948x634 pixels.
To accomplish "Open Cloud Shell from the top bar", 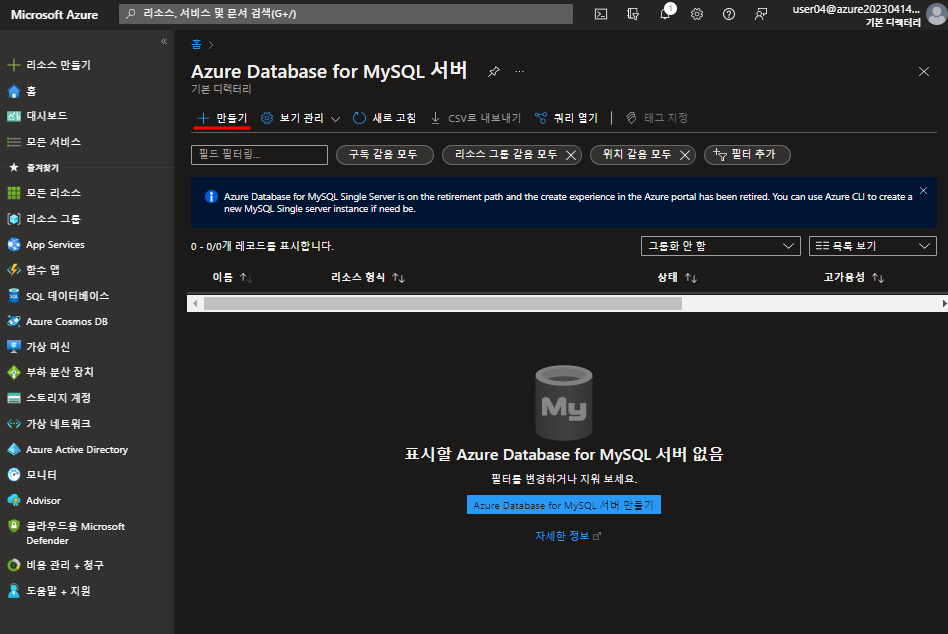I will [x=600, y=14].
